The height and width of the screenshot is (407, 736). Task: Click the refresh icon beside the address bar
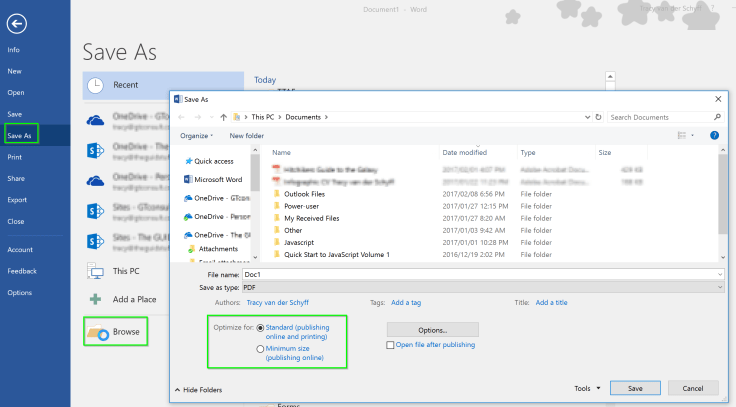[598, 117]
